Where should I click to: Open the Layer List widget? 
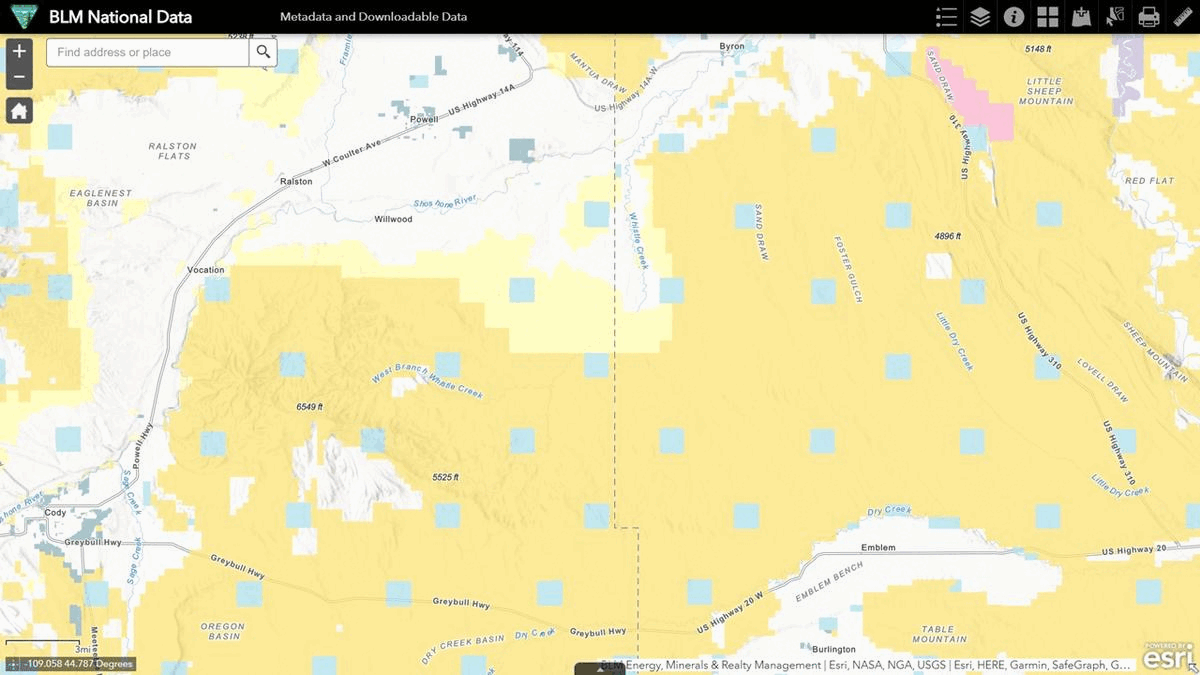pos(980,17)
